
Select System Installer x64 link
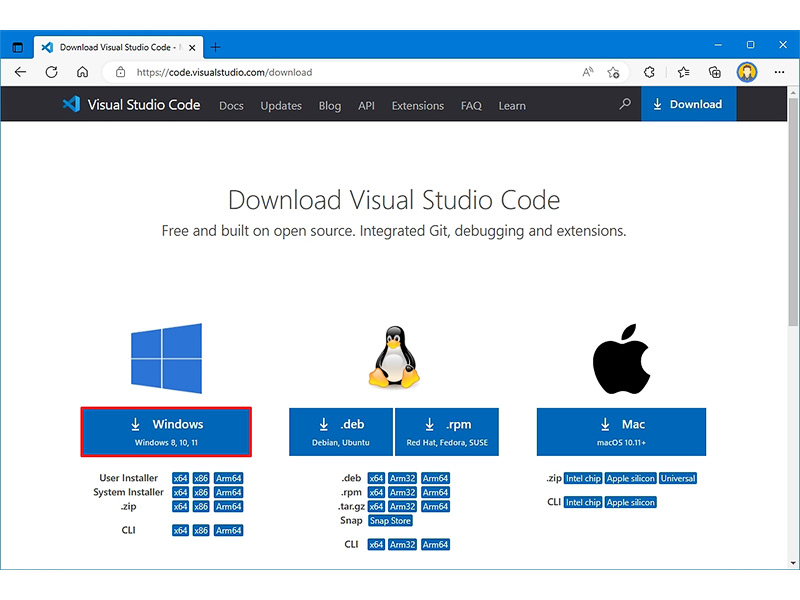click(180, 492)
